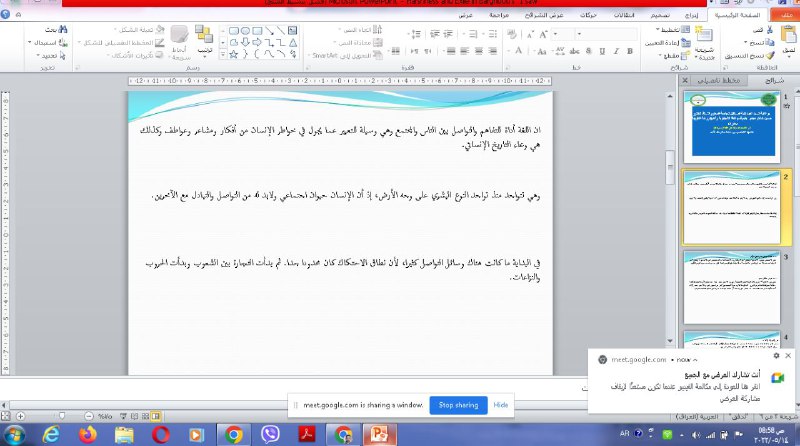800x446 pixels.
Task: Click the zoom in plus icon
Action: 20,416
